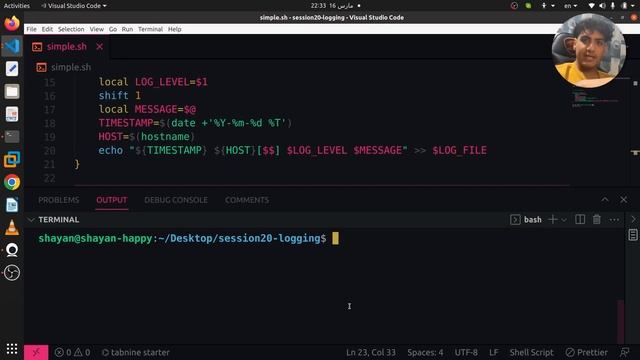Open the File menu

[x=31, y=29]
